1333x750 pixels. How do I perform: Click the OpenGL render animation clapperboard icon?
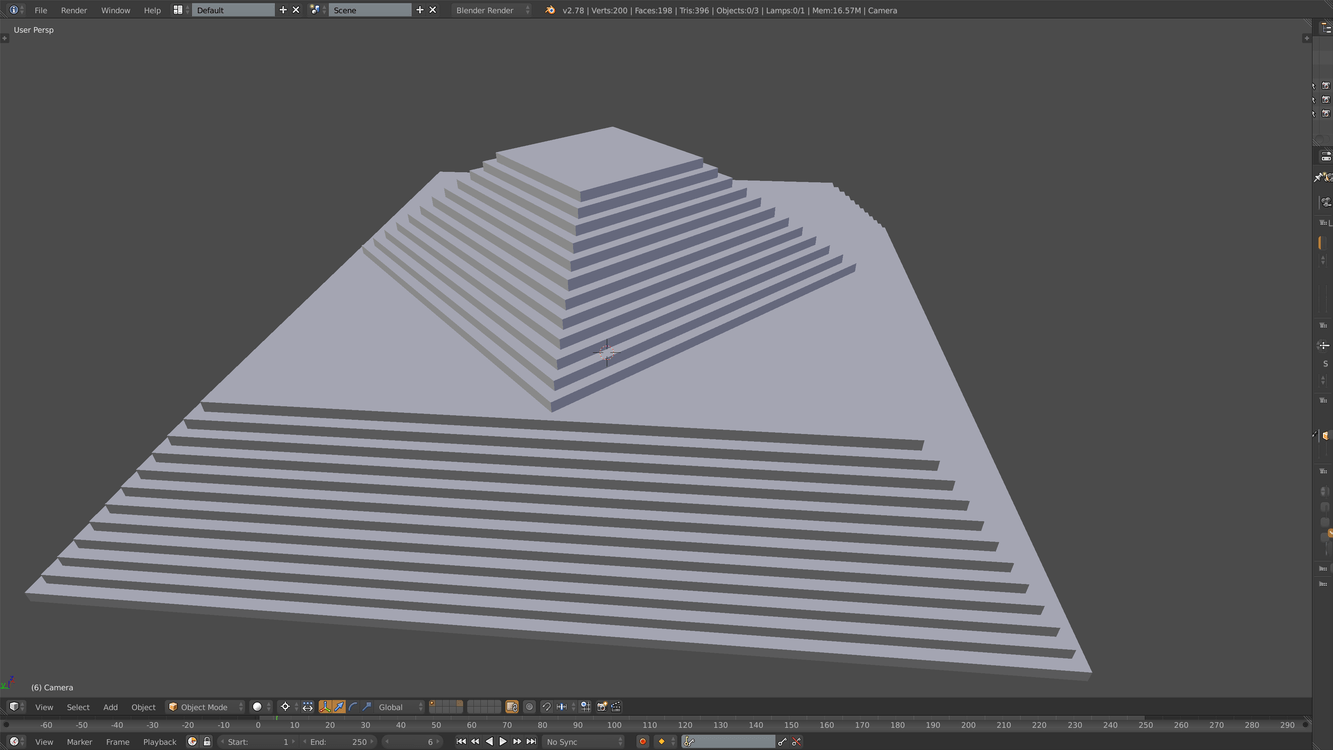[x=616, y=707]
